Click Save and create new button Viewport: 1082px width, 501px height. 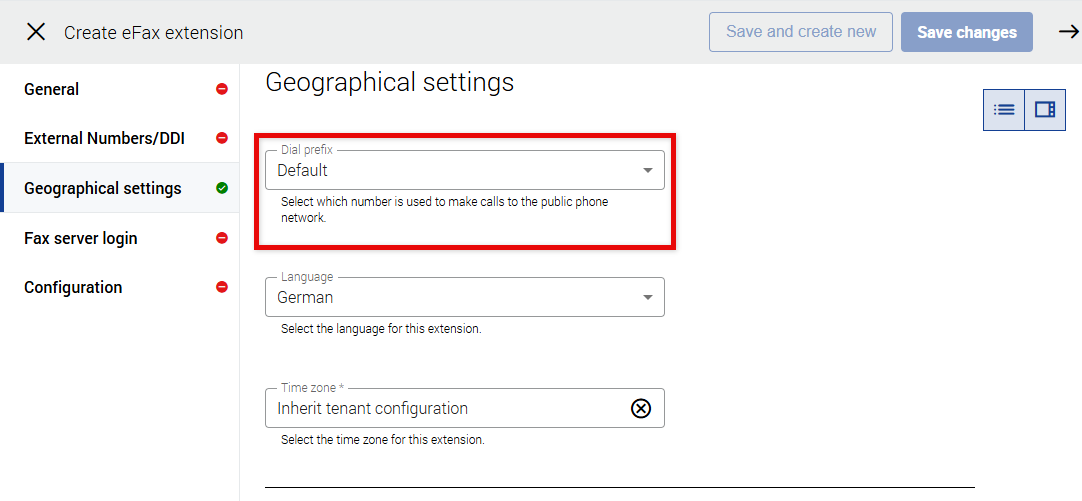pos(801,32)
